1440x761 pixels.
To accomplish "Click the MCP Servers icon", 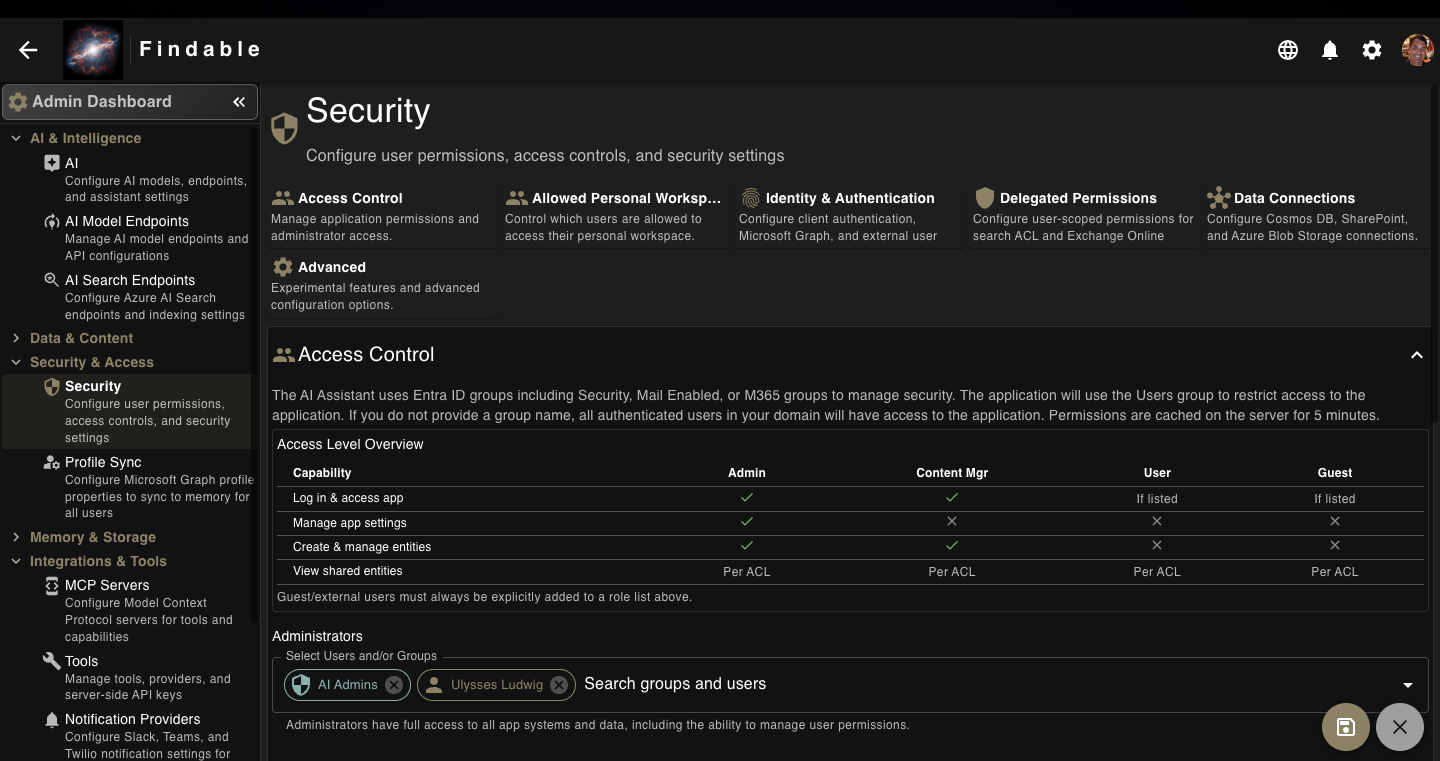I will tap(52, 585).
